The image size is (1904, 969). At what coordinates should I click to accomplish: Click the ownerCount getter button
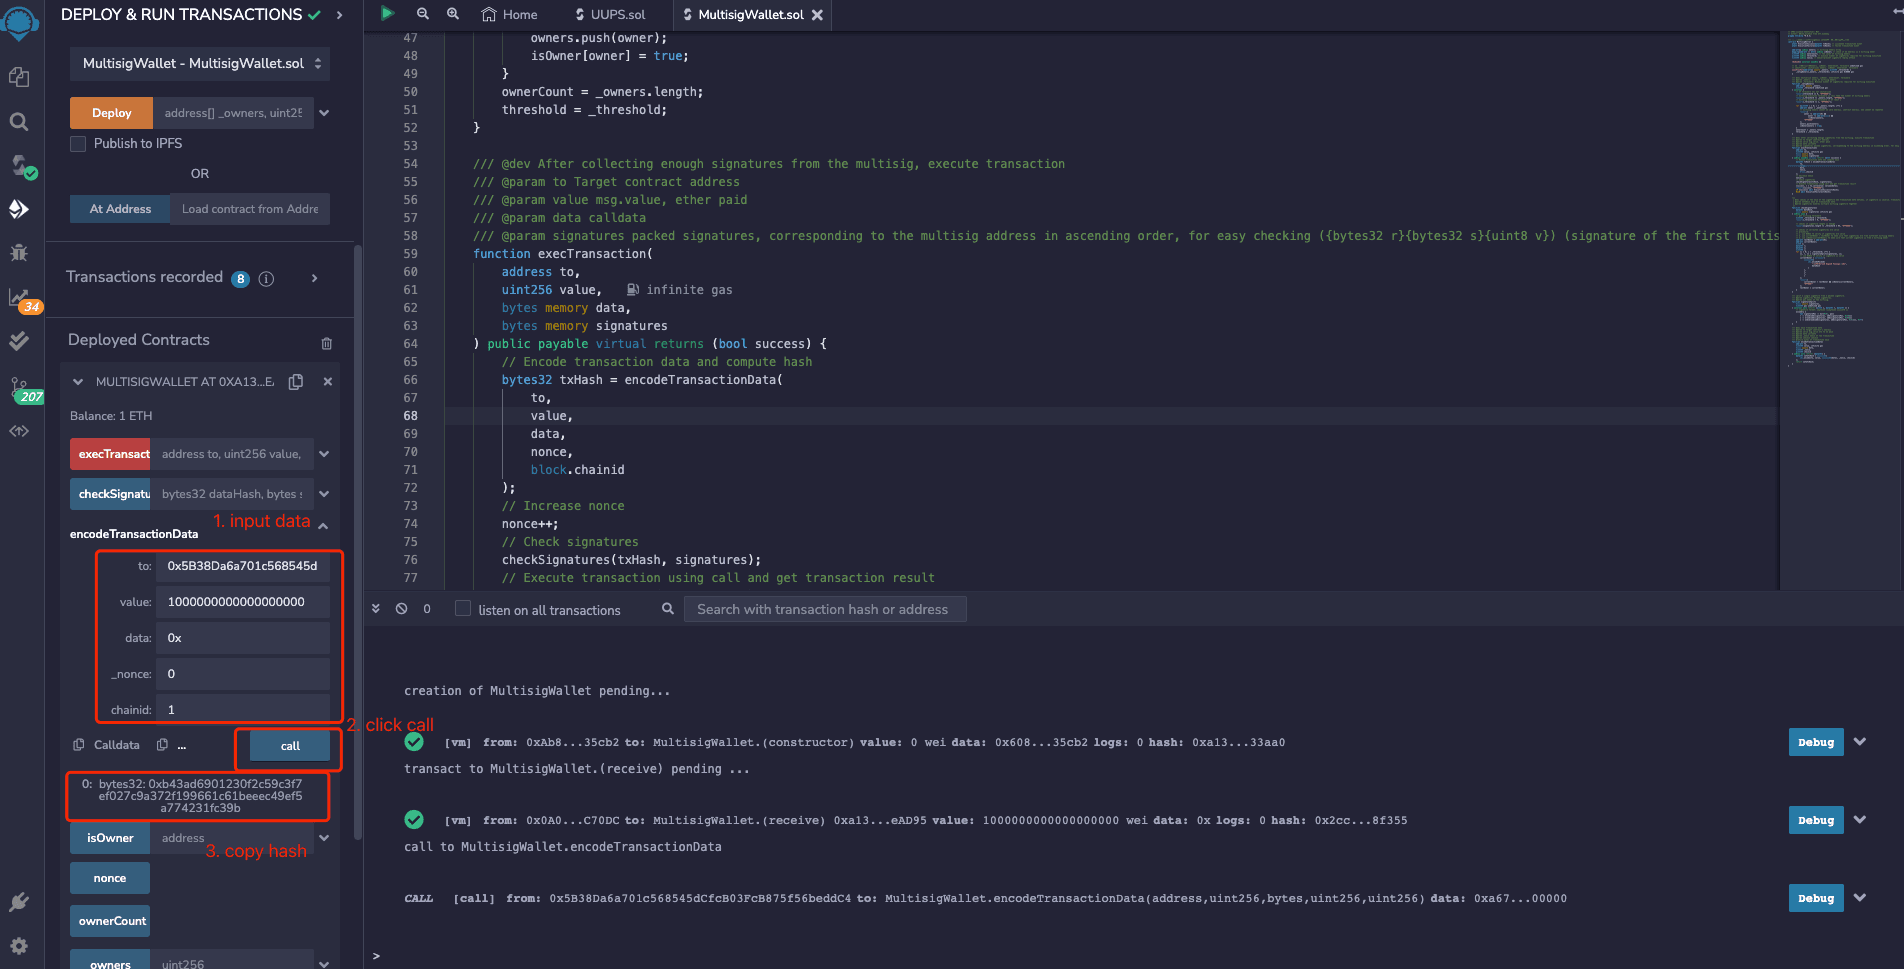(x=110, y=921)
